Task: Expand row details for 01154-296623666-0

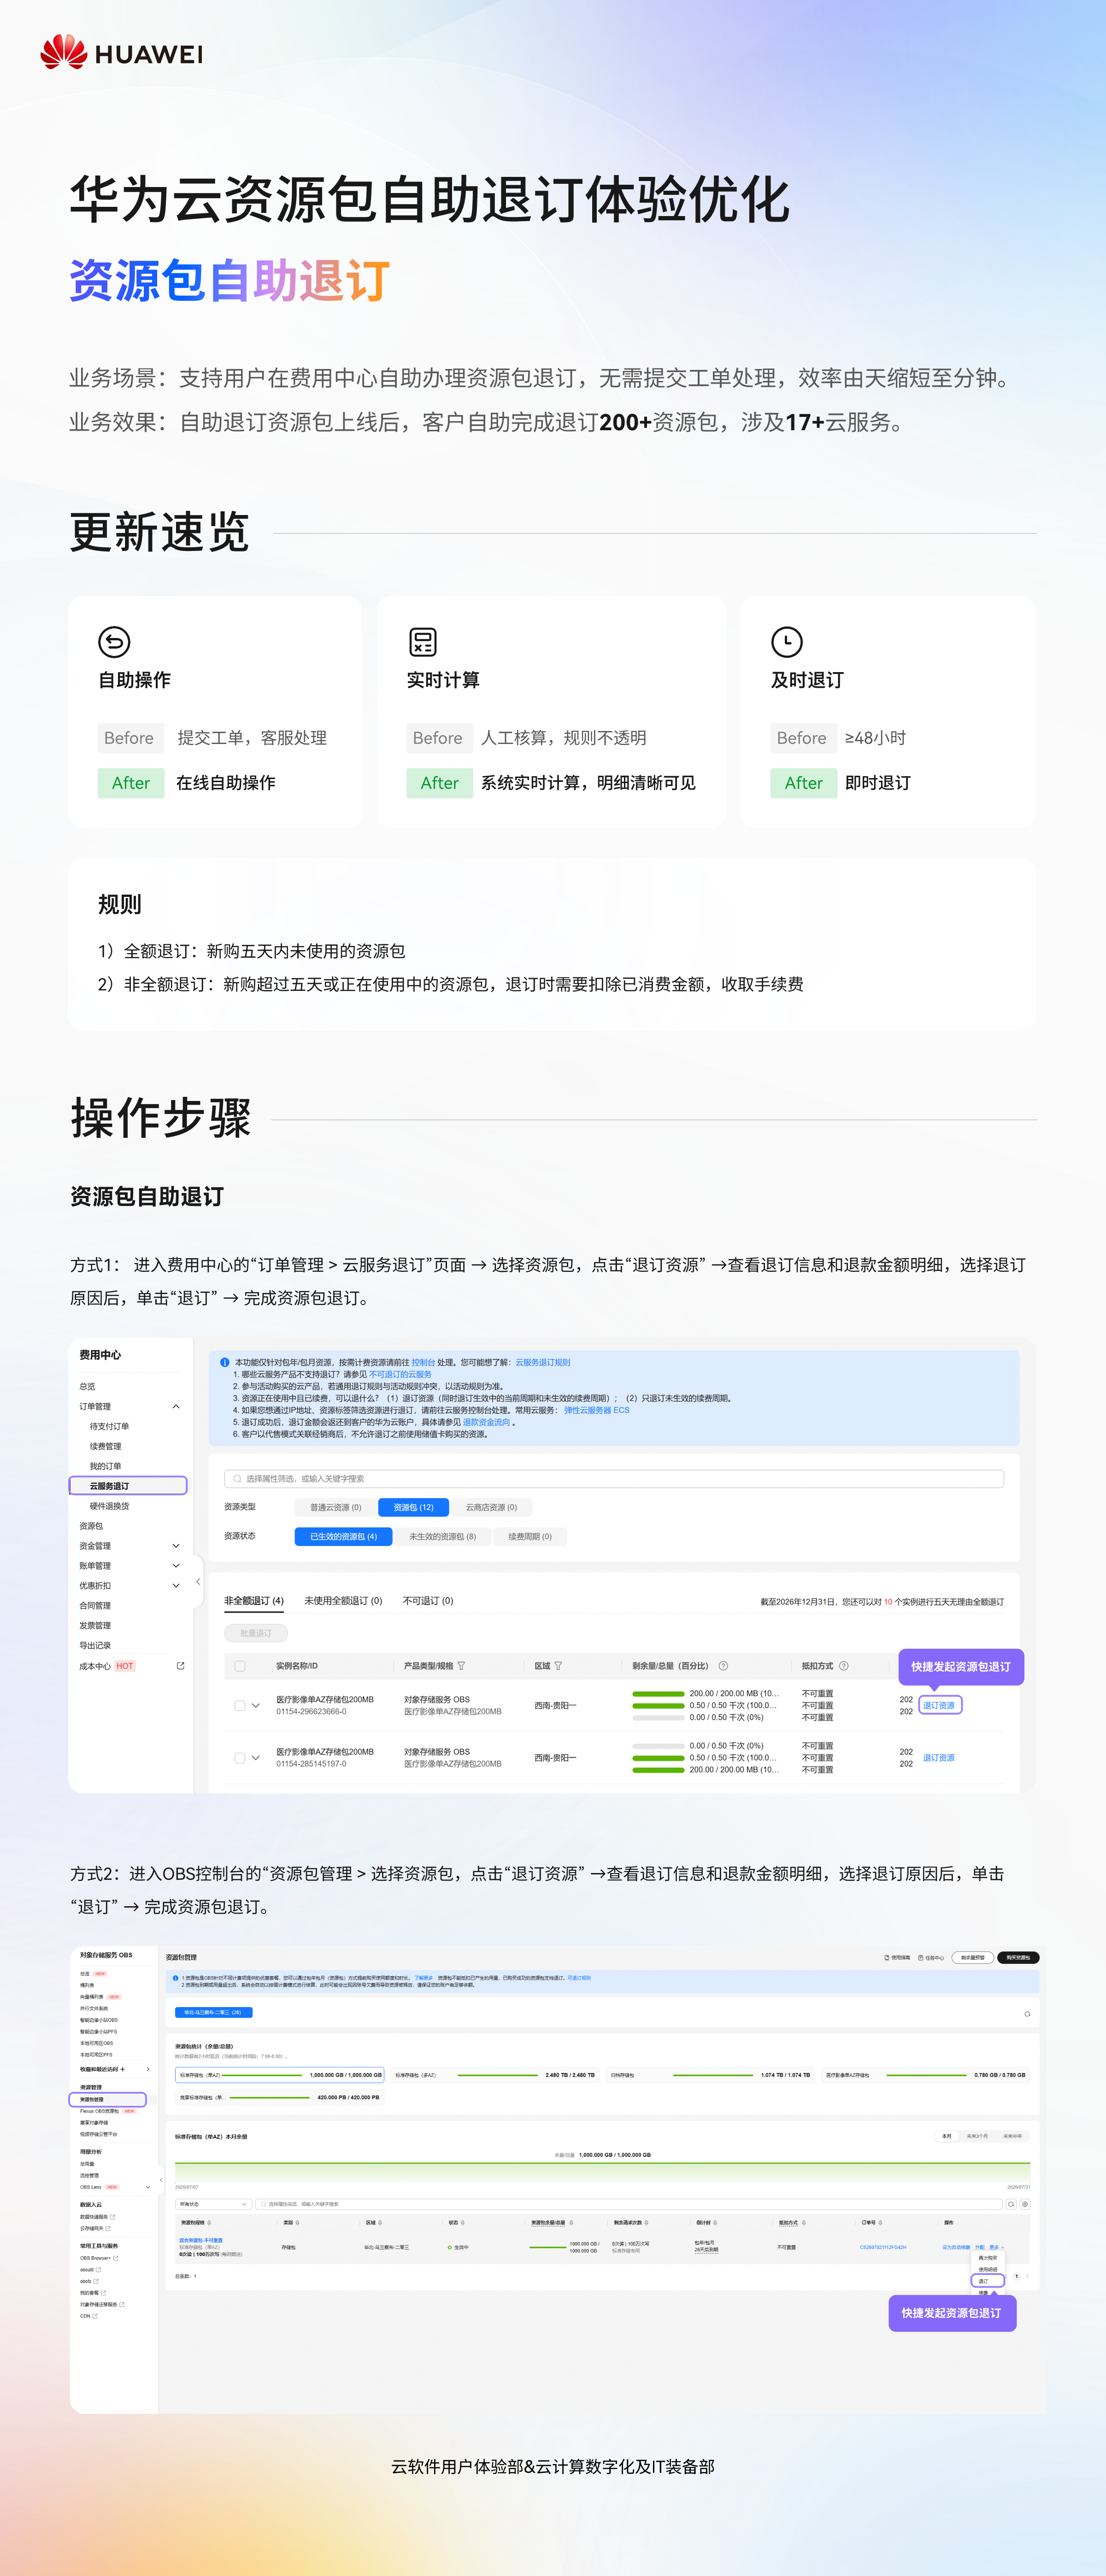Action: [x=256, y=1706]
